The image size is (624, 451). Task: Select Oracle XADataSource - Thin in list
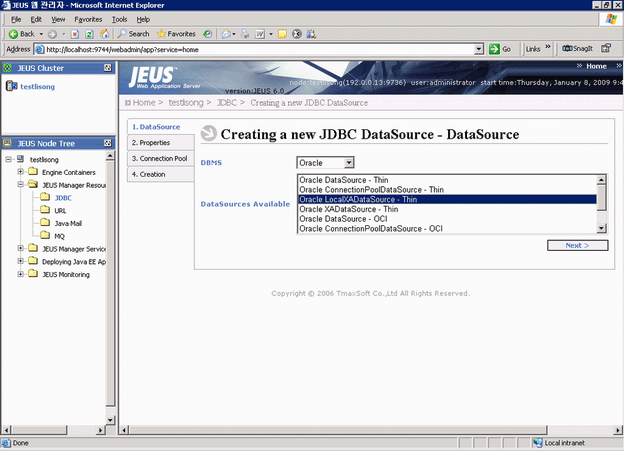pos(447,209)
